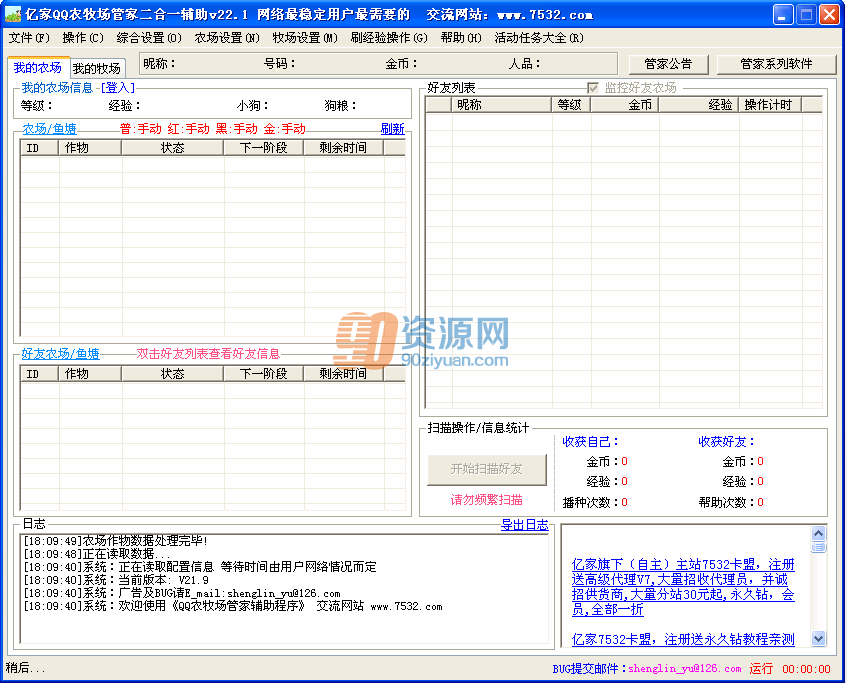Click the 刷新 refresh link

[x=393, y=129]
